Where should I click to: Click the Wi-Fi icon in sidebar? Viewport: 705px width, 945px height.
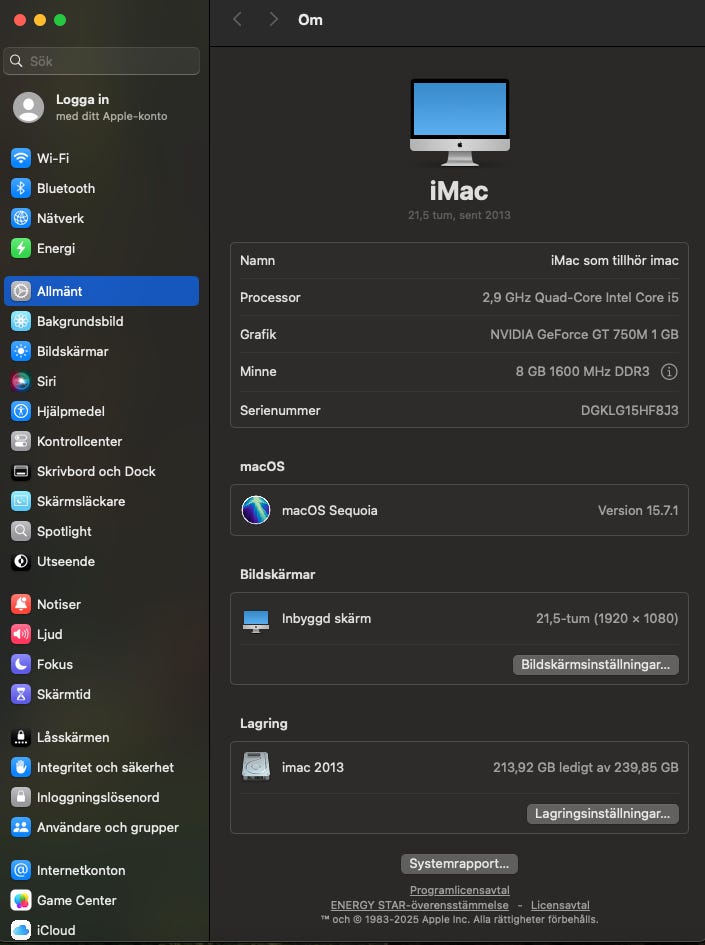point(21,158)
